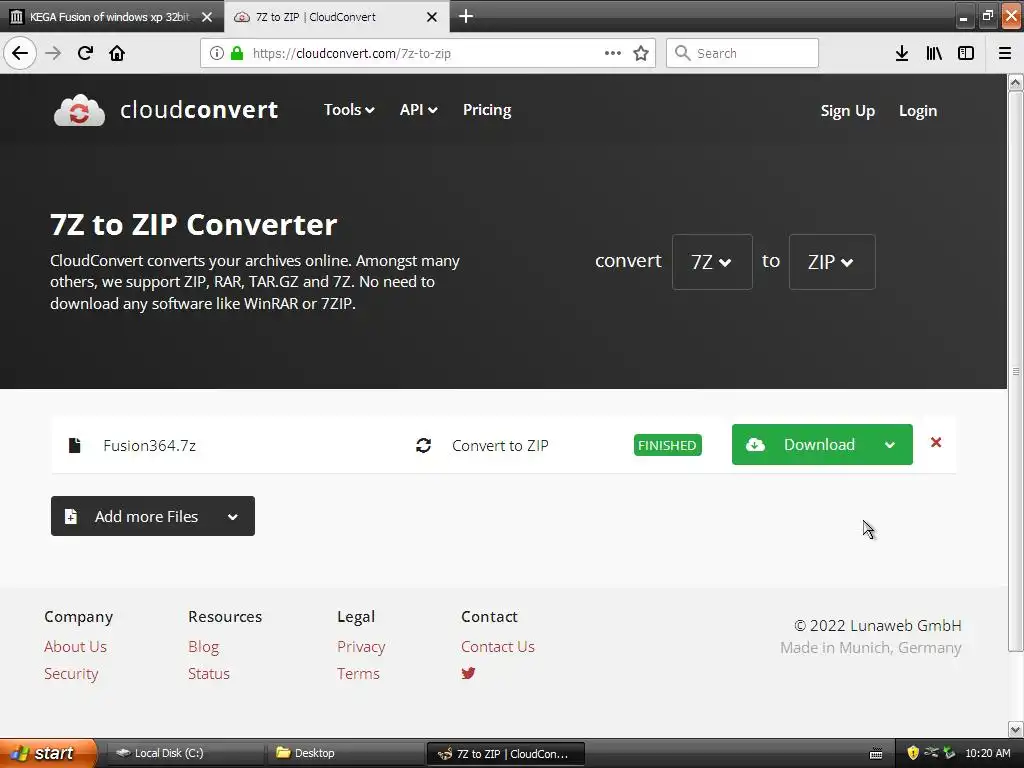Screen dimensions: 1024x768
Task: Expand the ZIP target format dropdown
Action: [831, 262]
